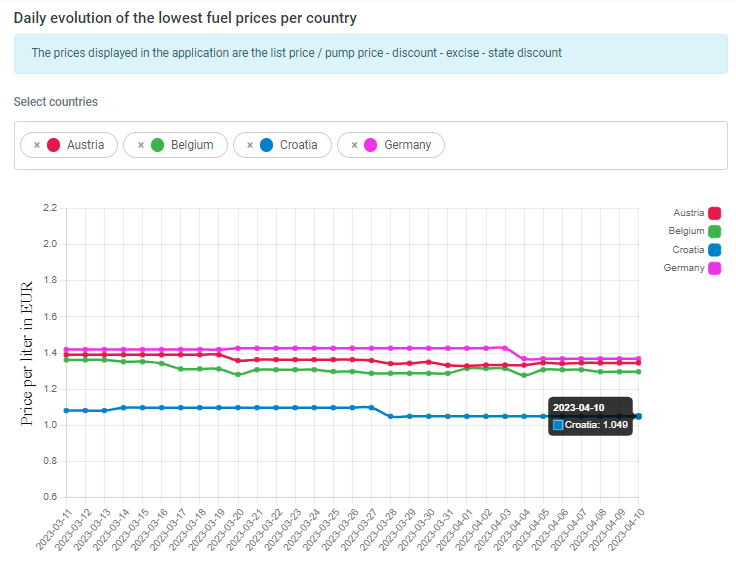
Task: Toggle Croatia series via legend label
Action: tap(687, 250)
